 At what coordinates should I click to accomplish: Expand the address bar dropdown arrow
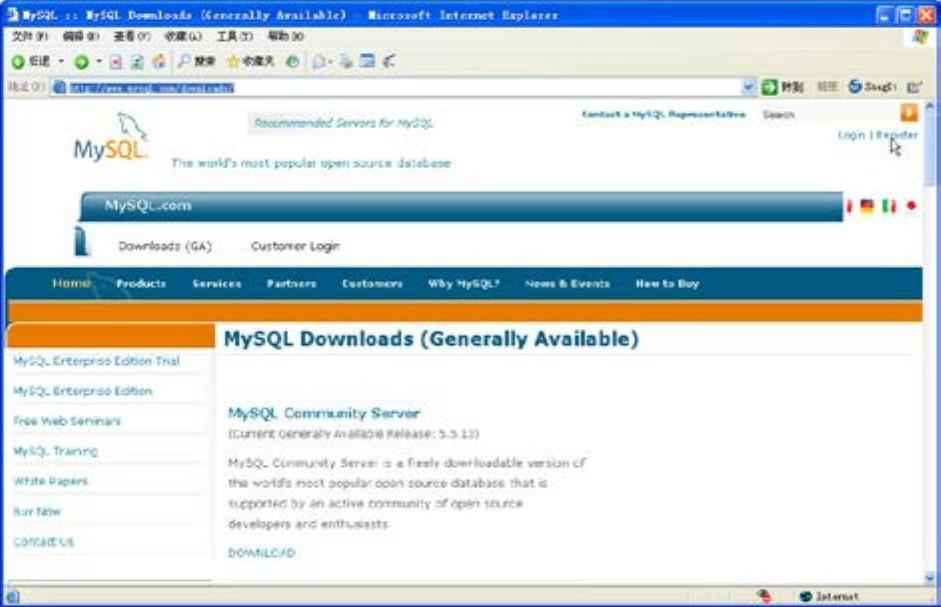pyautogui.click(x=748, y=88)
